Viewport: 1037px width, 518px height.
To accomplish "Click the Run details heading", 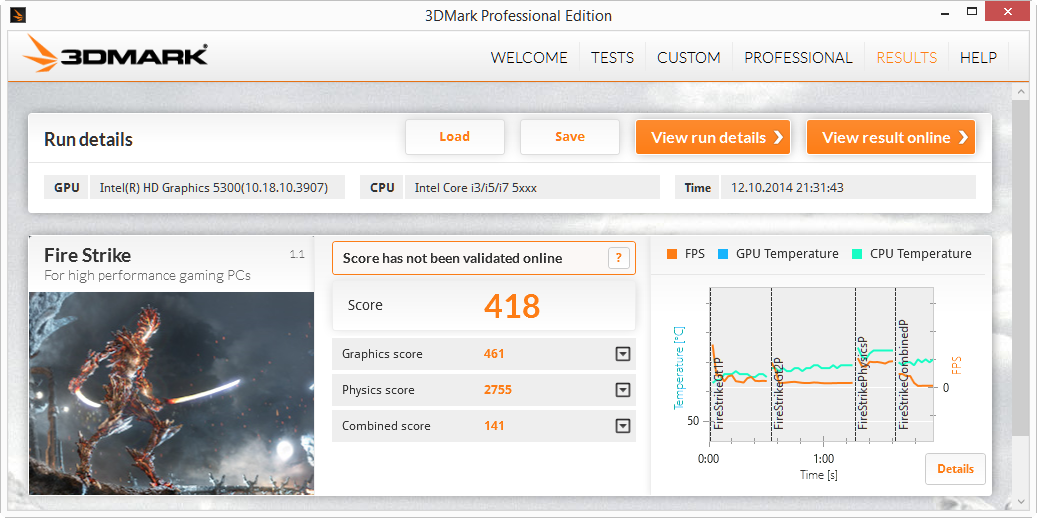I will click(89, 140).
